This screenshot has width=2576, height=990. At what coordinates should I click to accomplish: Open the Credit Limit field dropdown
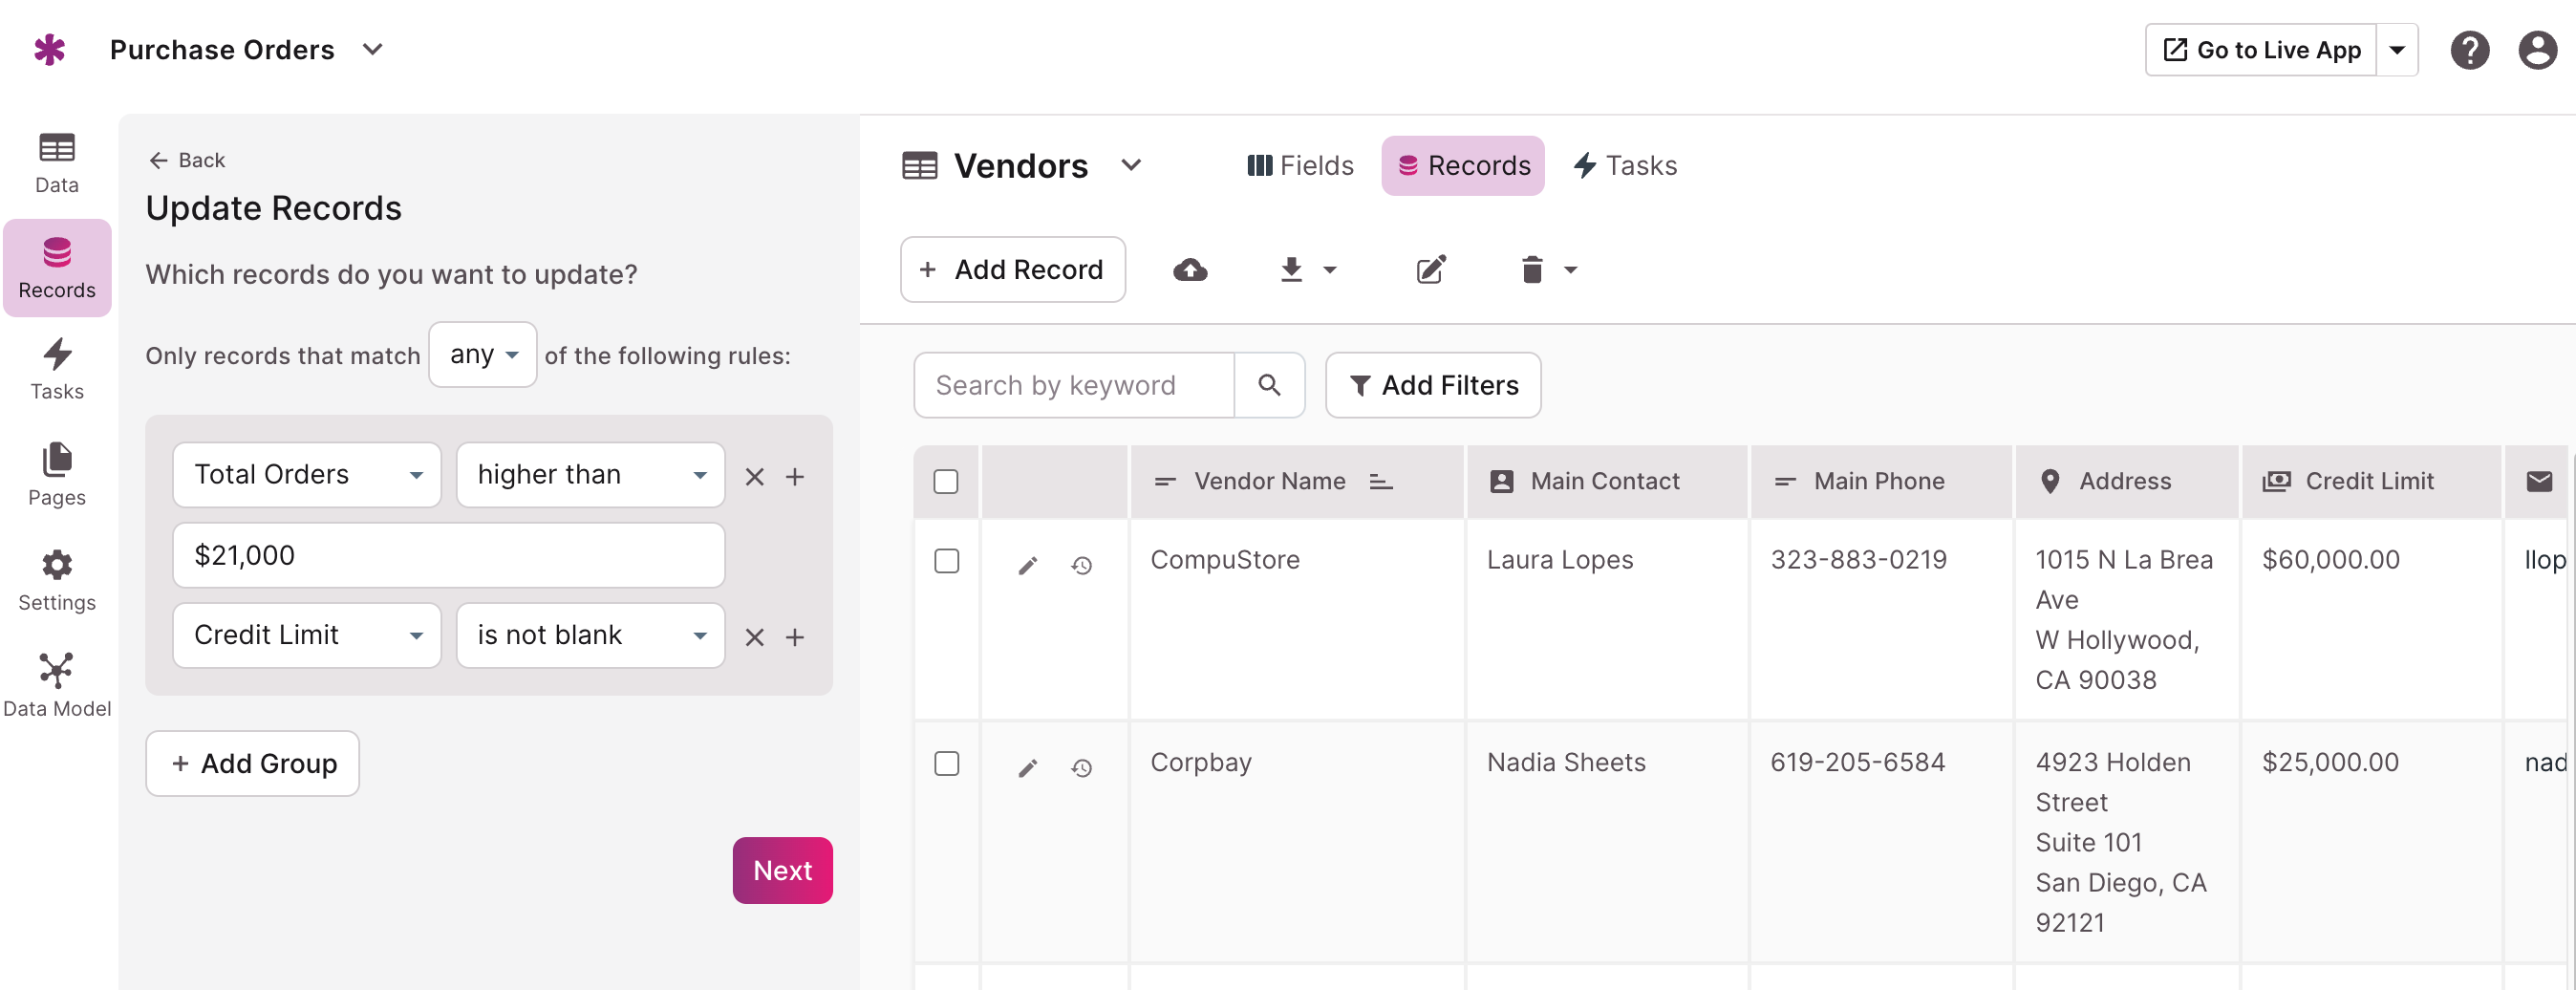tap(307, 635)
